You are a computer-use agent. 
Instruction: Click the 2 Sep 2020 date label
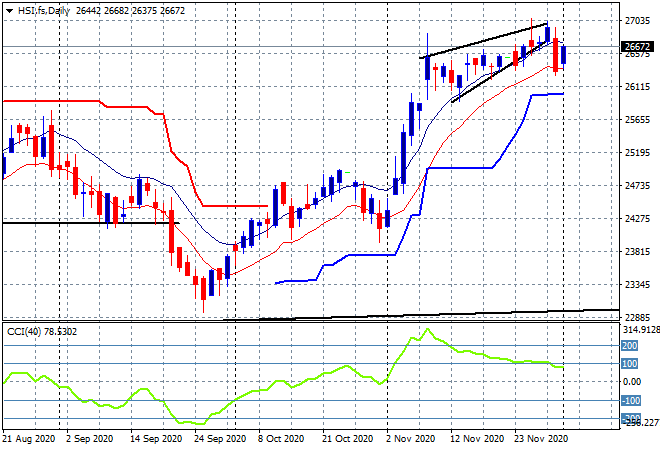pos(90,439)
